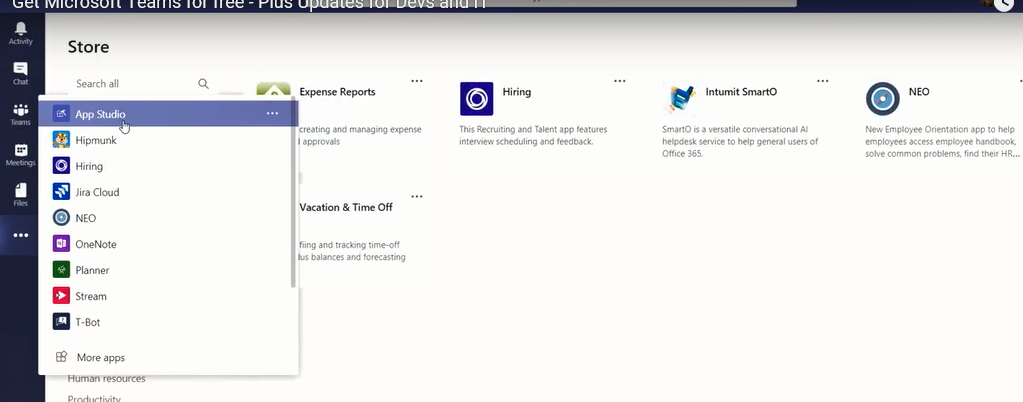Click the search magnifier icon
Image resolution: width=1023 pixels, height=402 pixels.
[204, 84]
